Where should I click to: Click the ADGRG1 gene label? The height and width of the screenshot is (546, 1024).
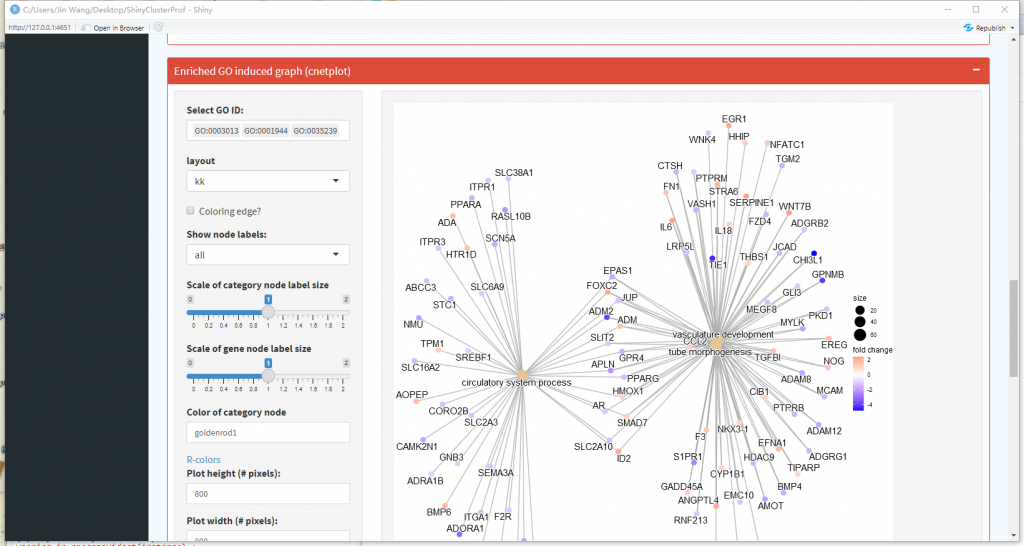tap(828, 457)
